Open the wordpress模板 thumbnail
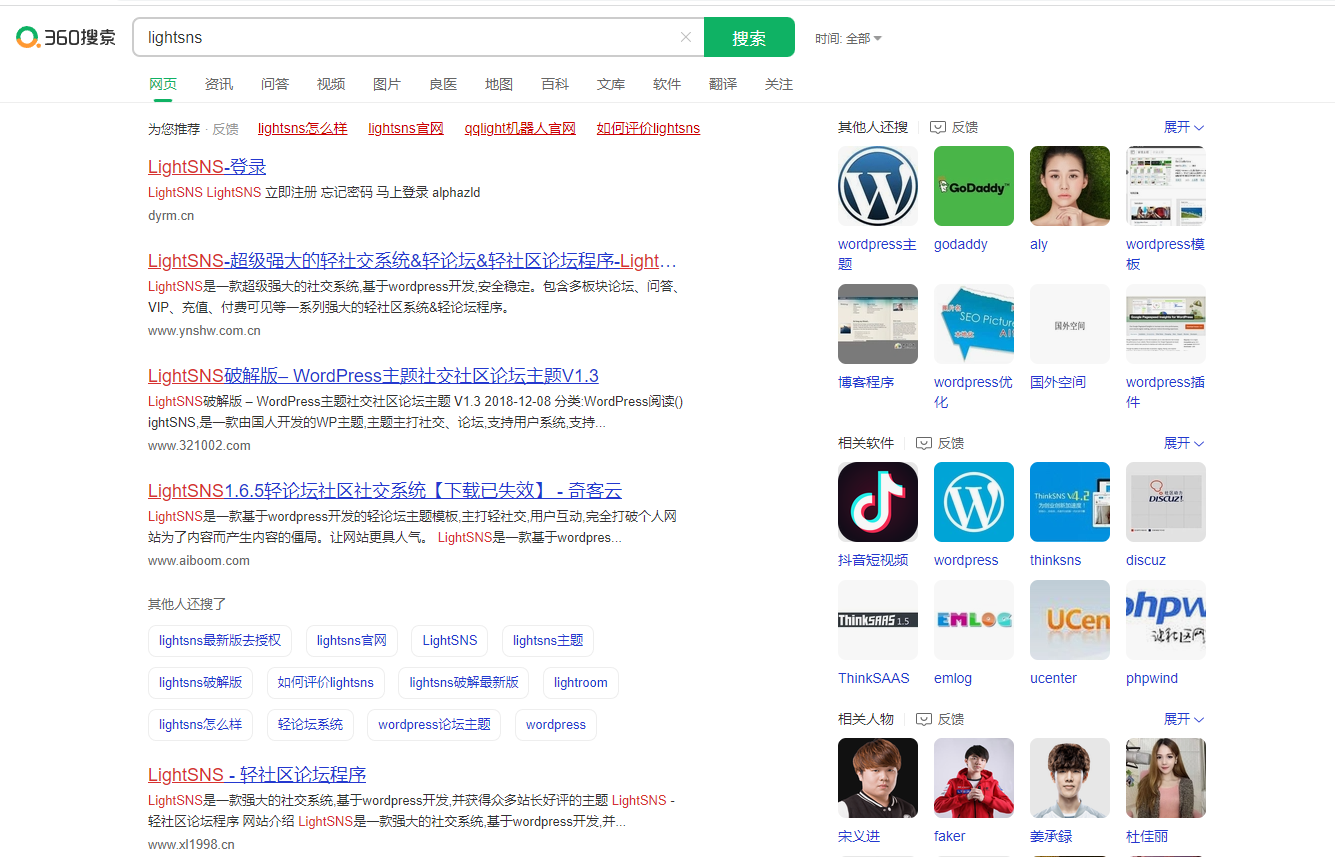Viewport: 1335px width, 857px height. pyautogui.click(x=1166, y=186)
